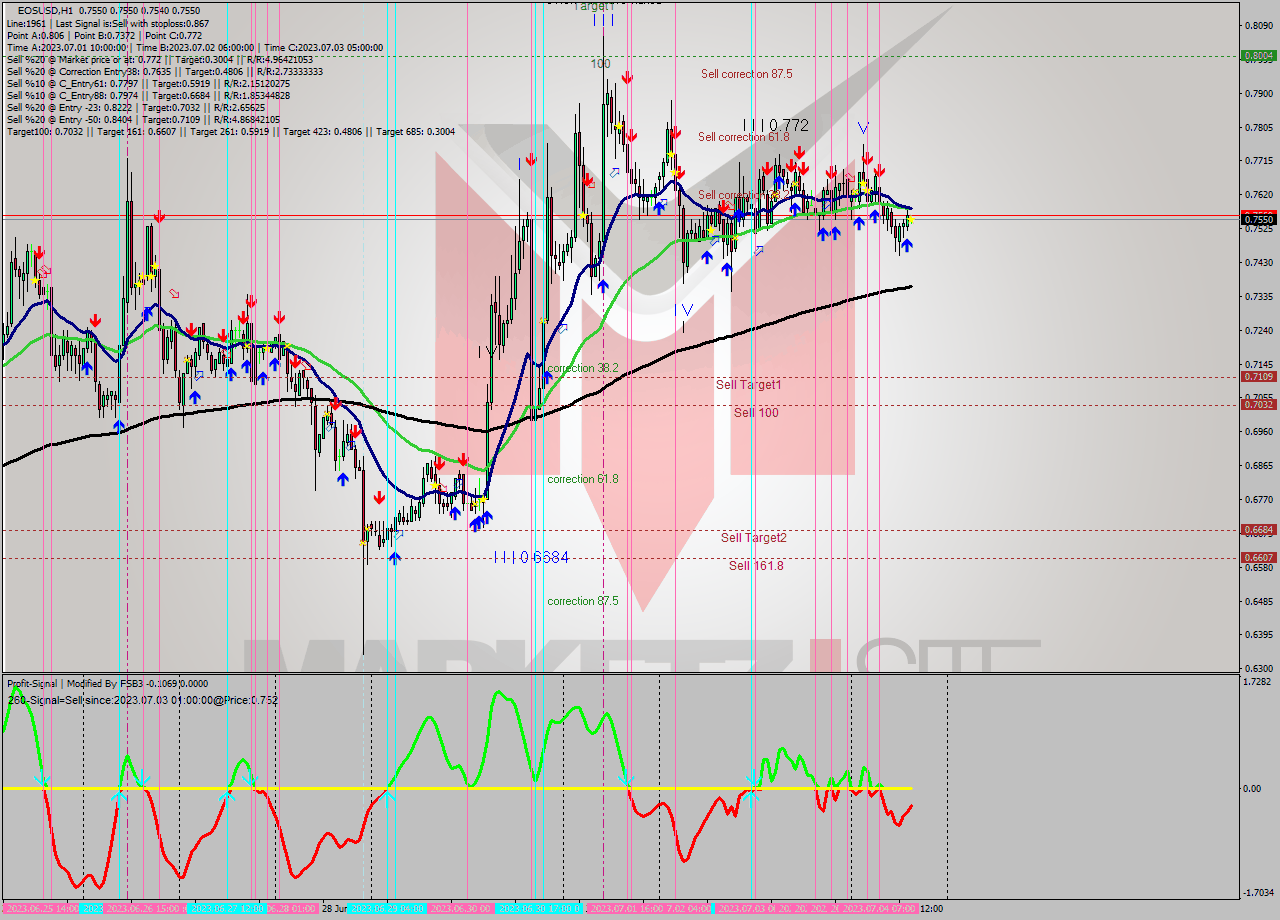Click the 0.7805 price axis value
Screen dimensions: 1280x920
pos(1258,128)
